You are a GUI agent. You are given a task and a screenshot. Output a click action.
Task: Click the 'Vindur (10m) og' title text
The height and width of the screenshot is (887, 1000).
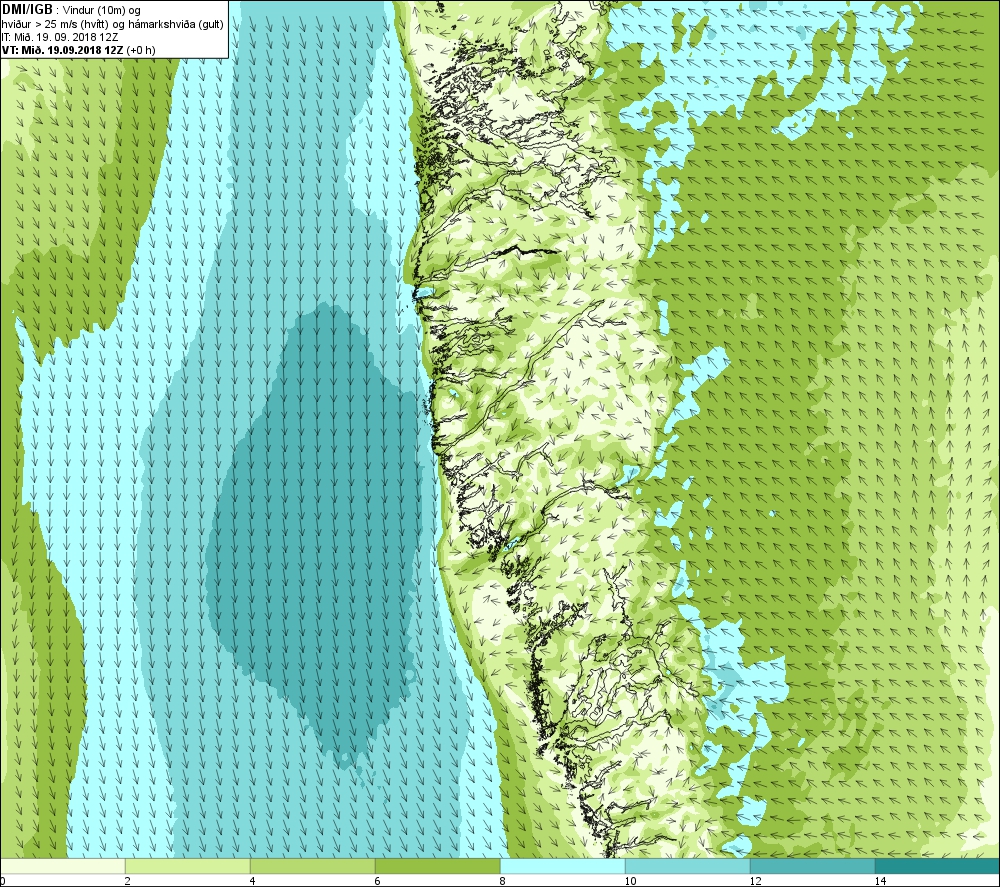point(101,11)
